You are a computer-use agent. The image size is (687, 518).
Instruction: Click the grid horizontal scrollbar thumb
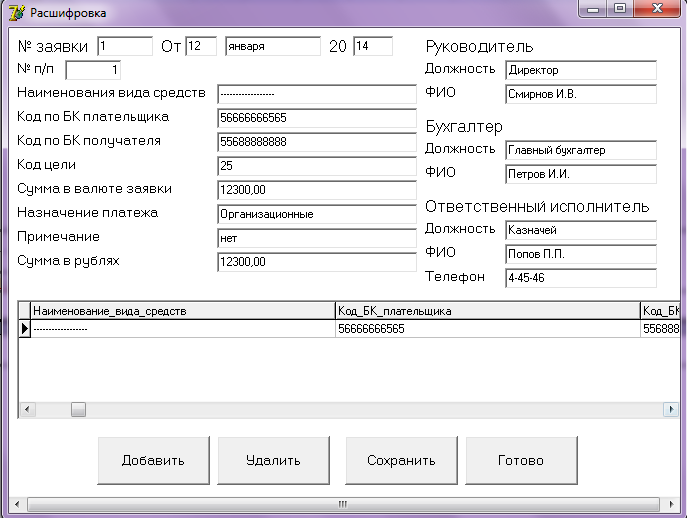78,410
